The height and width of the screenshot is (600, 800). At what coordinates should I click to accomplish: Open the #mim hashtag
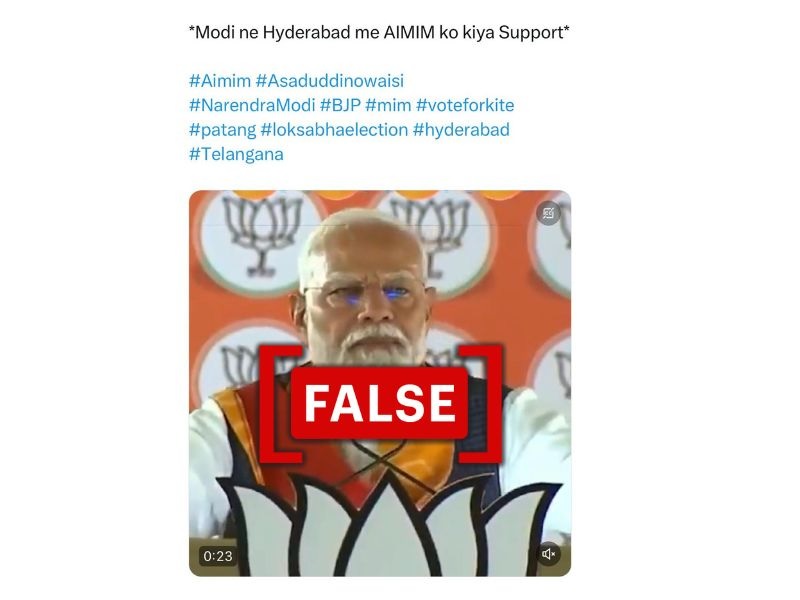(x=388, y=105)
